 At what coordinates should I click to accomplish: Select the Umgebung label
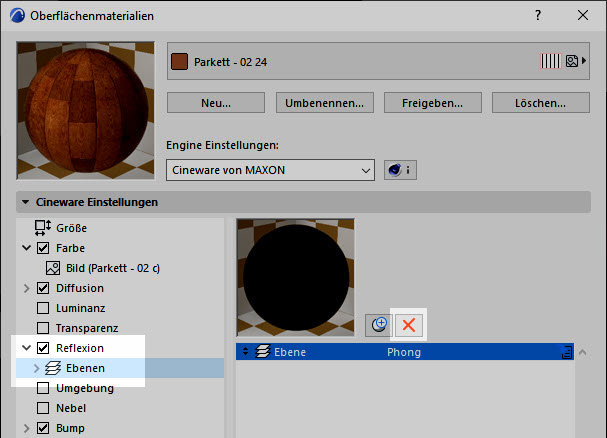[85, 388]
